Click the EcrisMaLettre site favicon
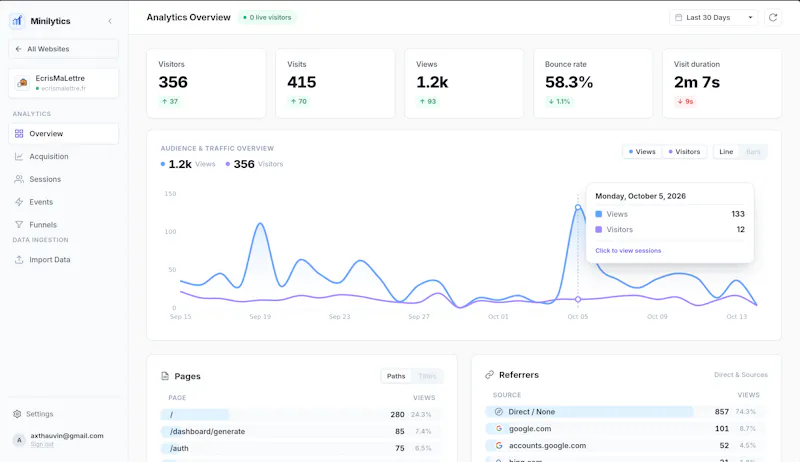This screenshot has height=462, width=800. pos(22,83)
